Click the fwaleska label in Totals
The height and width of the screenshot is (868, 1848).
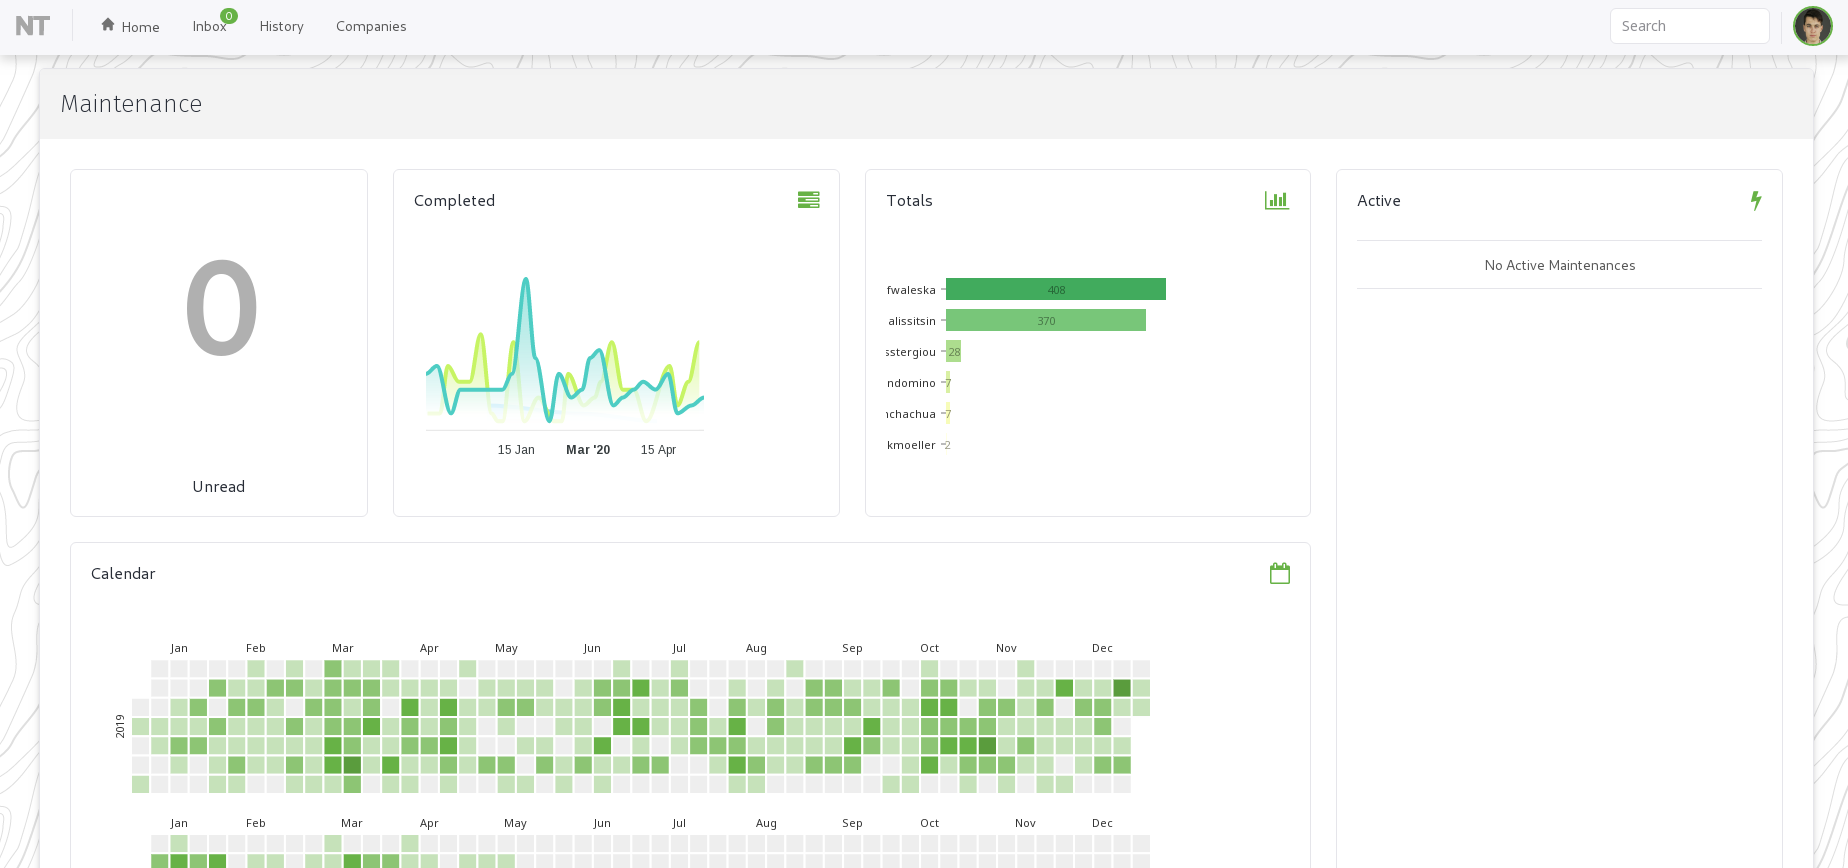[911, 290]
